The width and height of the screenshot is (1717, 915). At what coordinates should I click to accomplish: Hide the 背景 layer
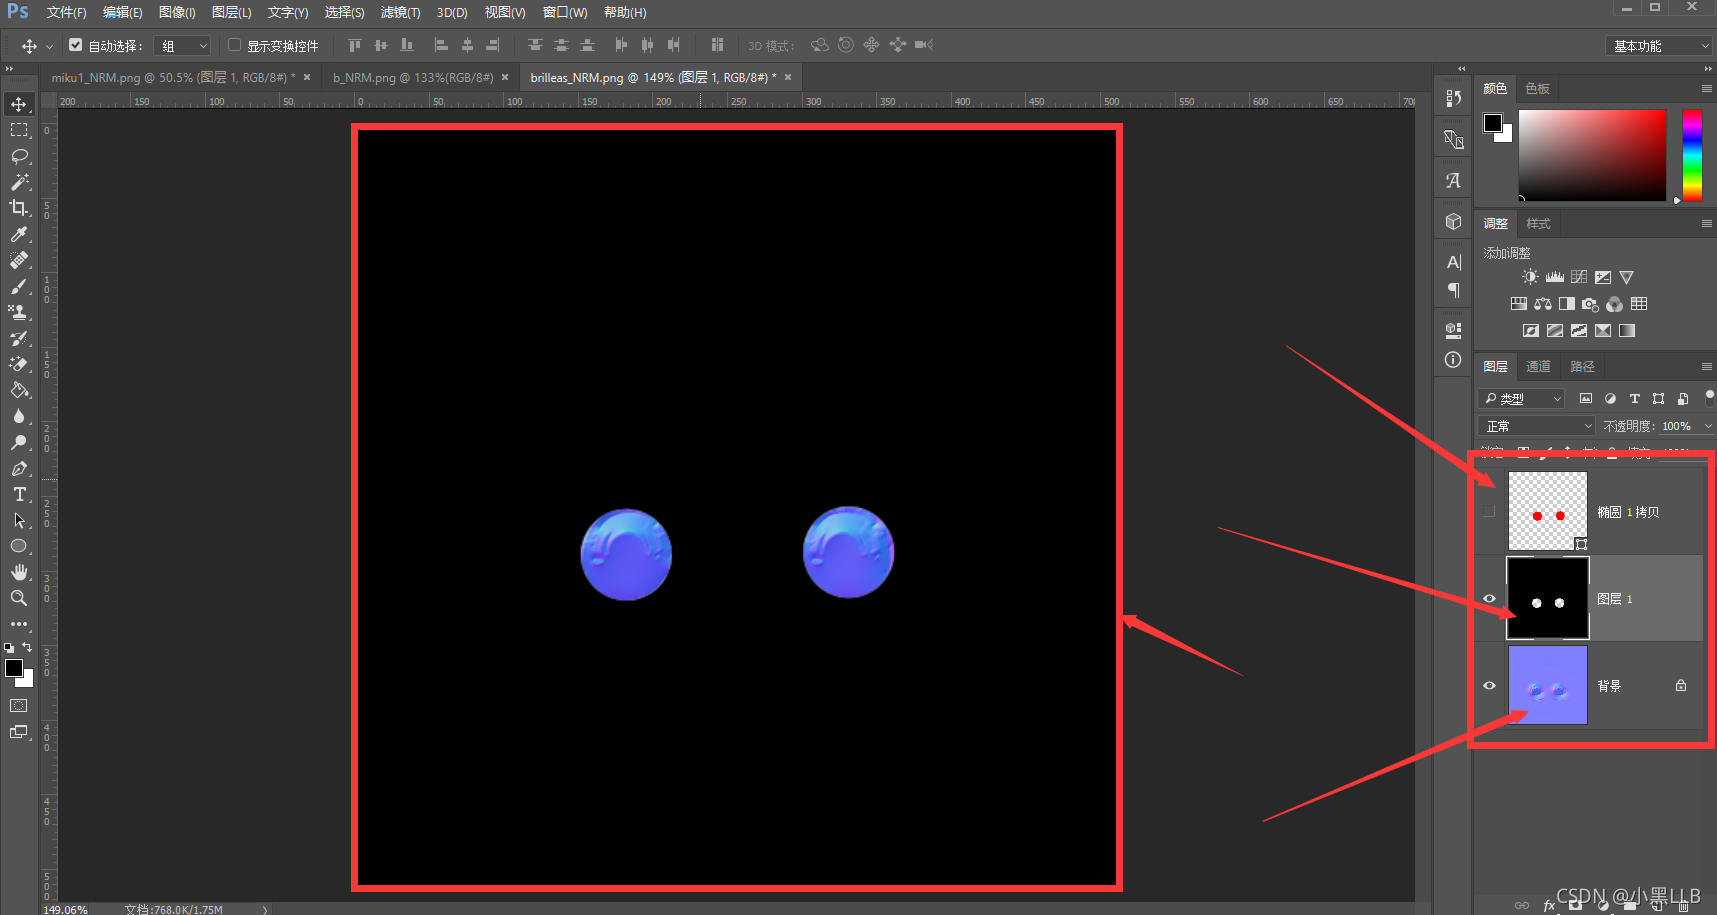1489,686
